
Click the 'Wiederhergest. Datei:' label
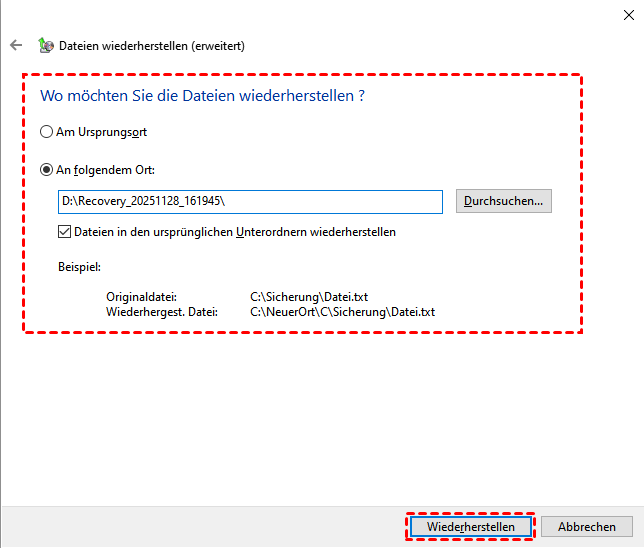coord(161,312)
